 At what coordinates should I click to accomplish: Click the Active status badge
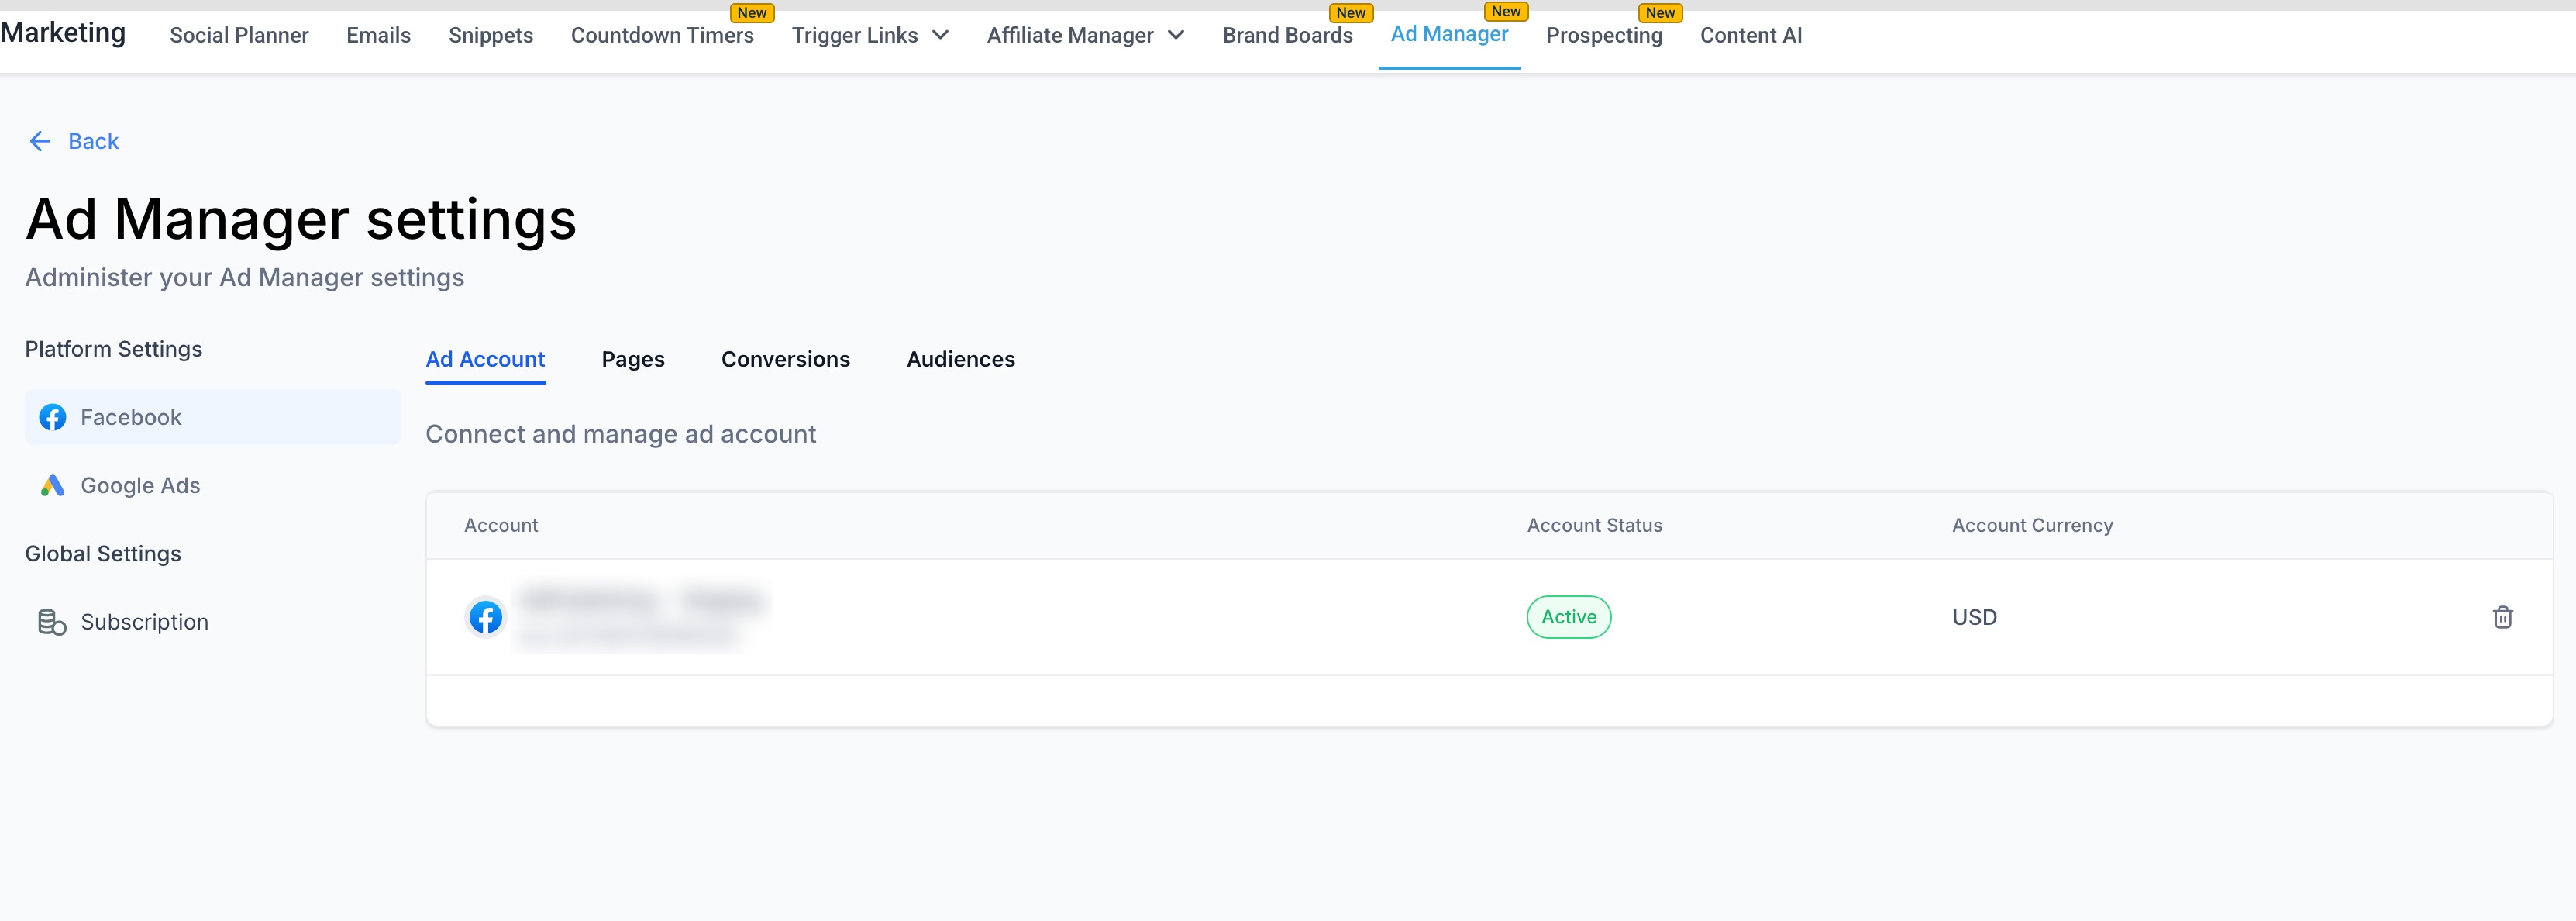[x=1568, y=617]
